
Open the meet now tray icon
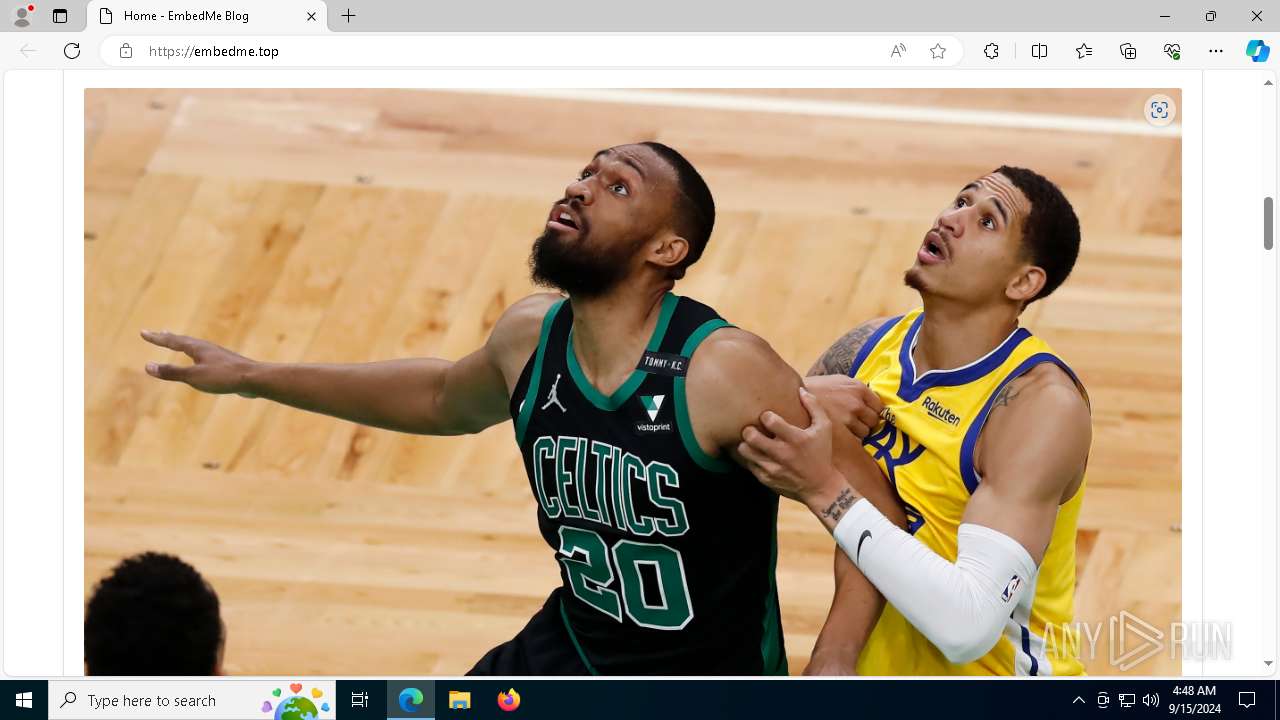click(1103, 700)
